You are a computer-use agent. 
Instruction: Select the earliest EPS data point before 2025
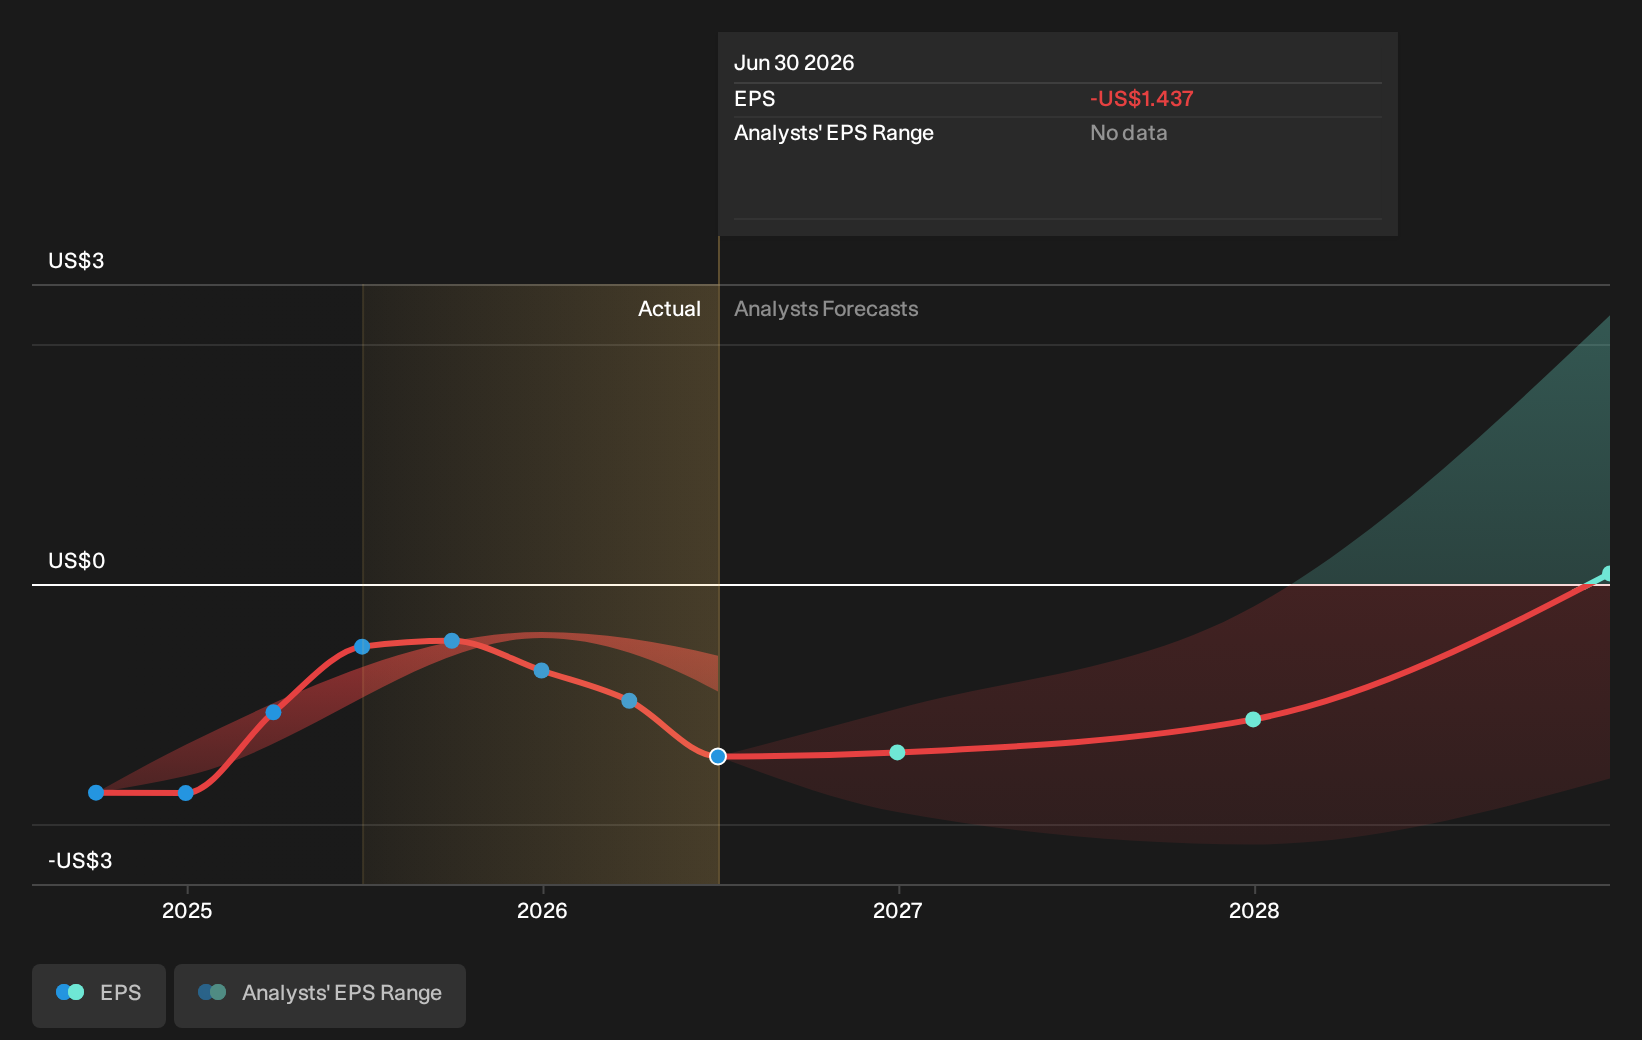(96, 792)
